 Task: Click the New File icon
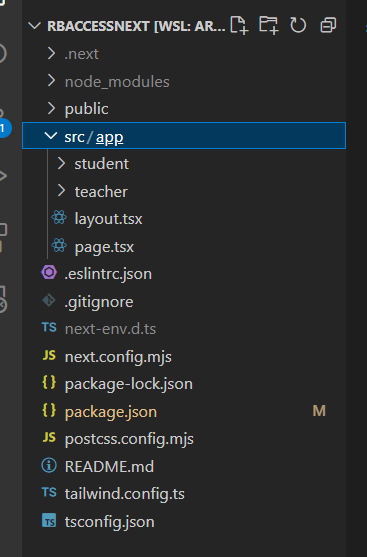coord(239,26)
